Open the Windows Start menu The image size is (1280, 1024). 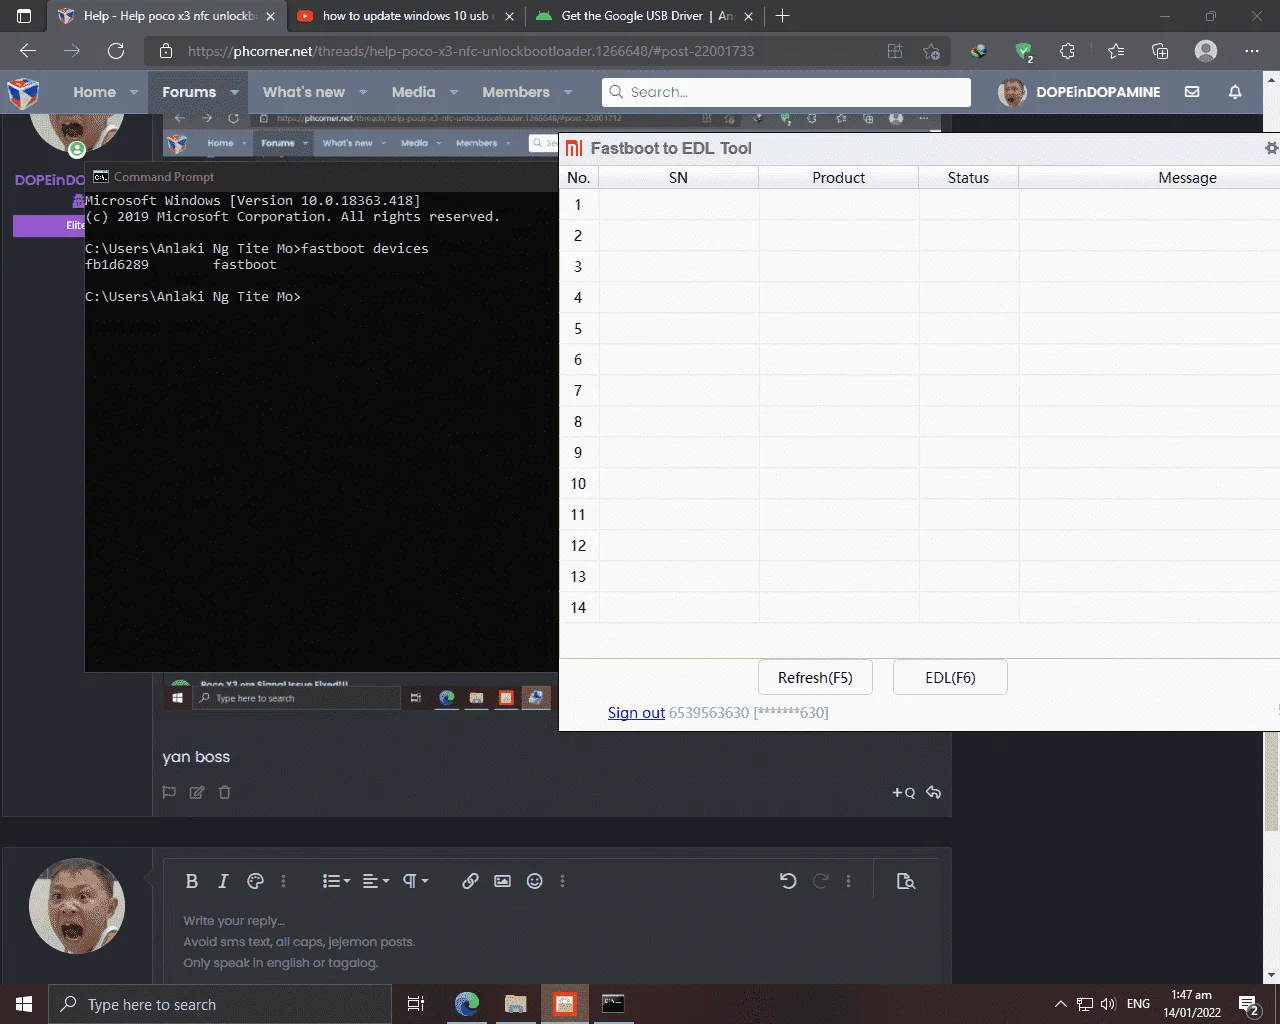[24, 1004]
